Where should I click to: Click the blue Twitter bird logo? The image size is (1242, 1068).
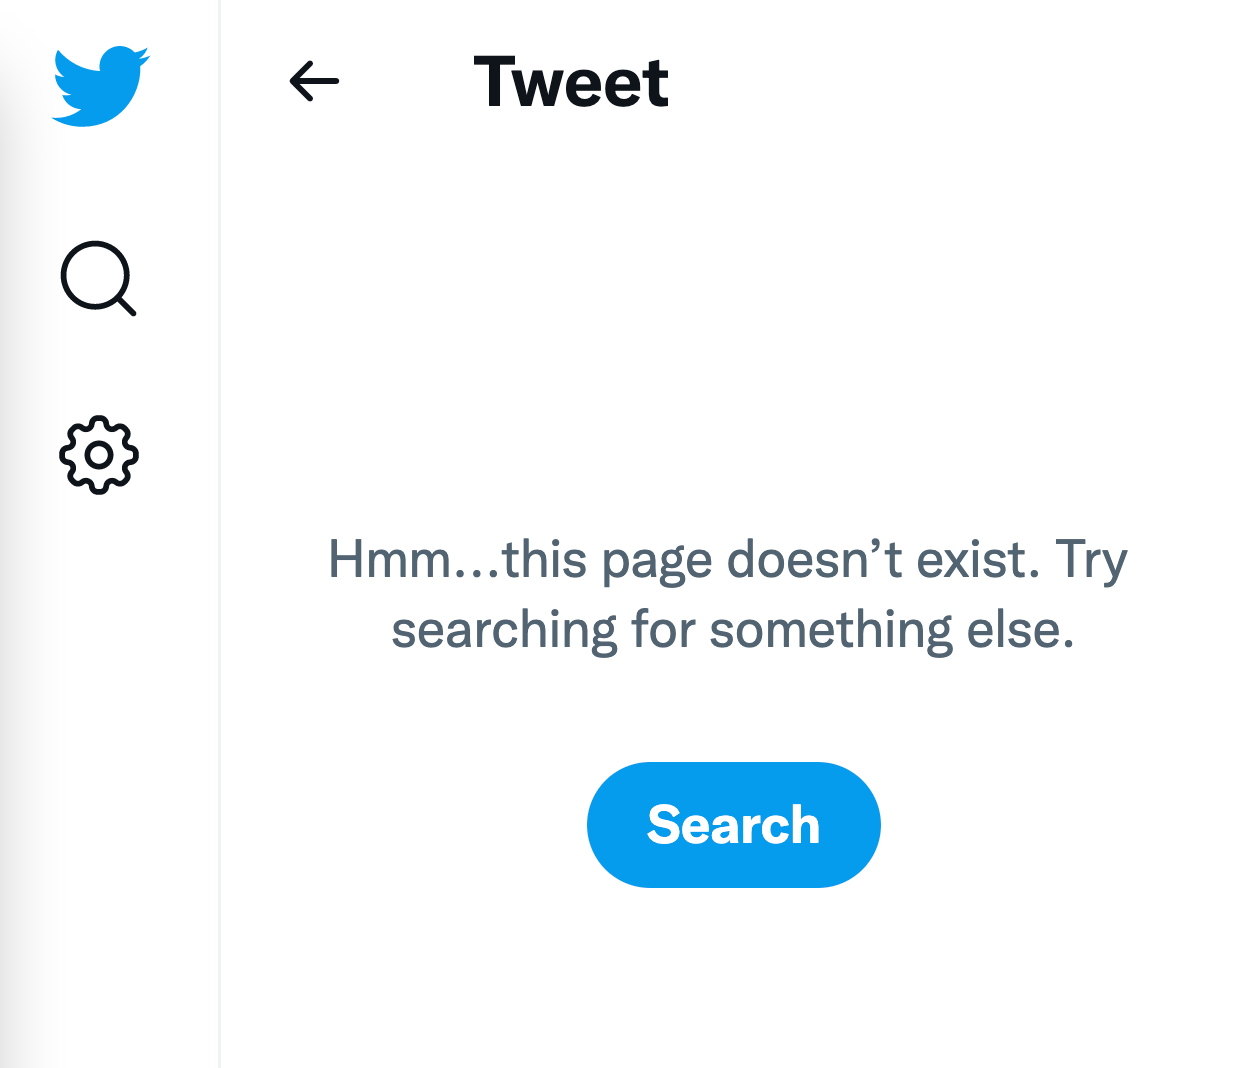100,85
